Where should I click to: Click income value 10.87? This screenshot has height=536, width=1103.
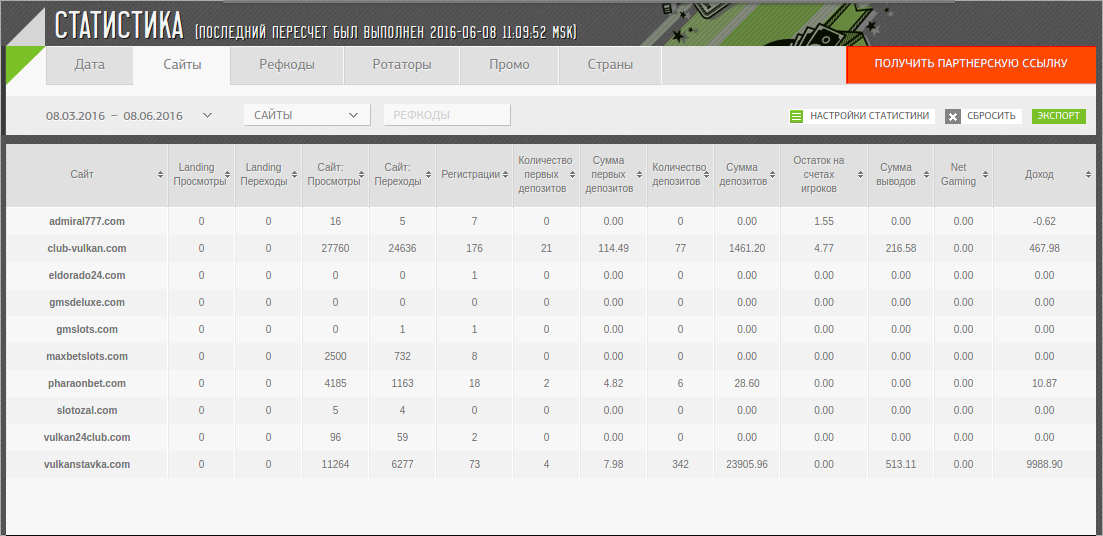1044,383
